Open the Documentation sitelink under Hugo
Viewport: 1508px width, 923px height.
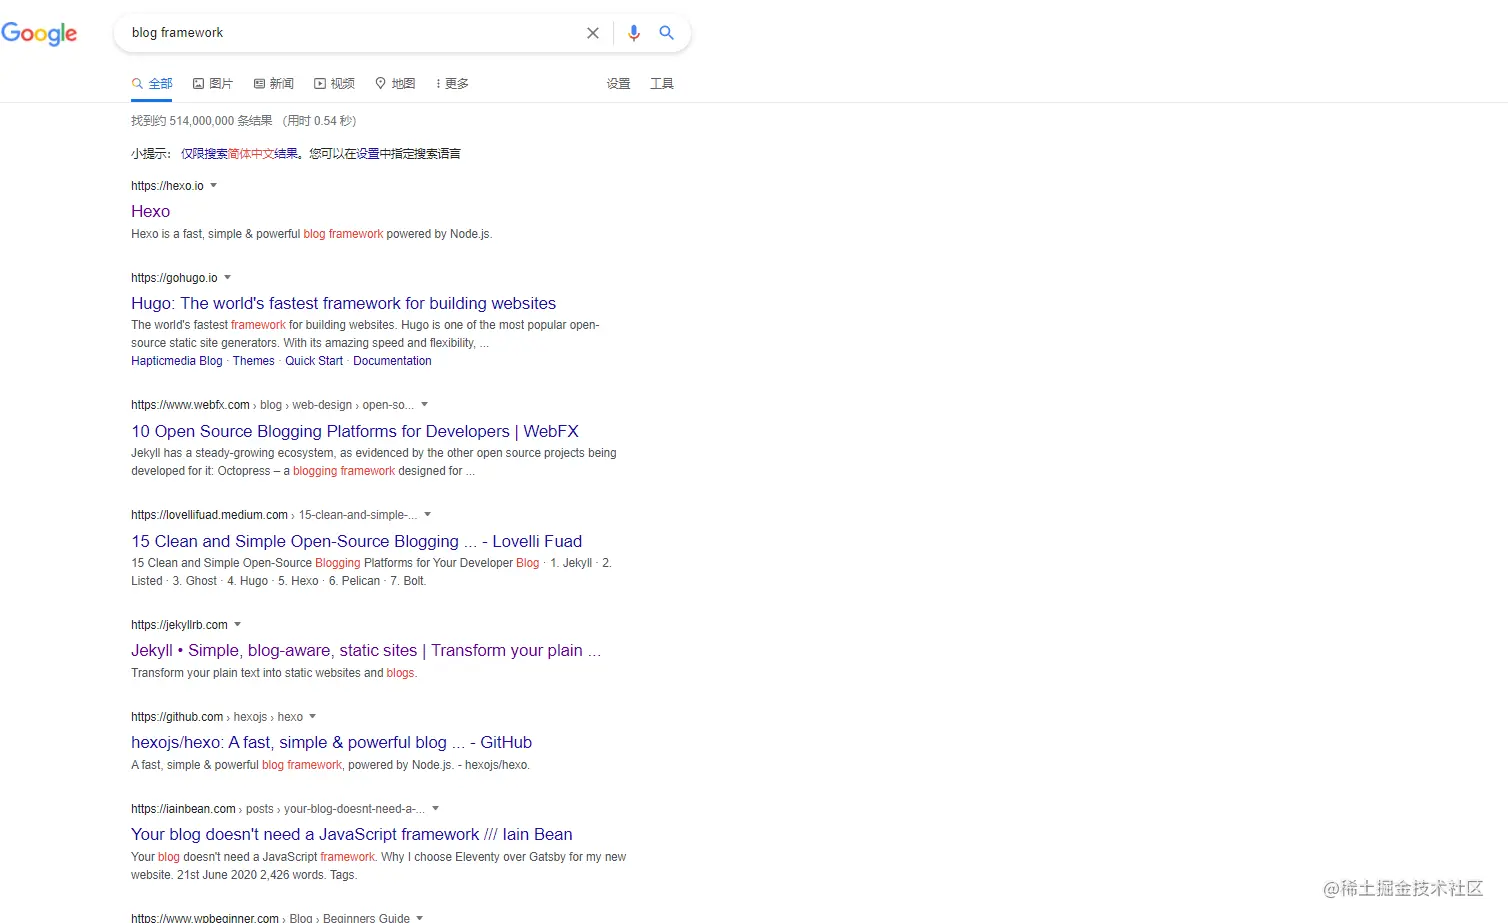392,361
